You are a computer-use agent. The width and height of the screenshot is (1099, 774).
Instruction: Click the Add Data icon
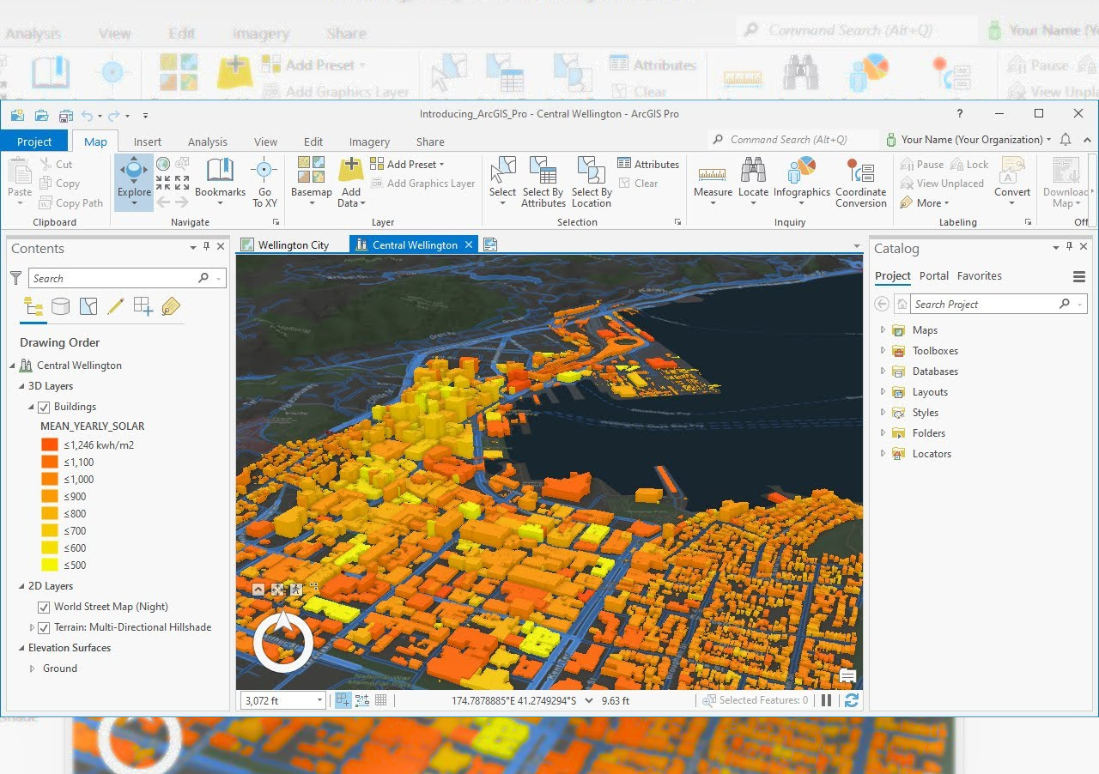(x=350, y=170)
